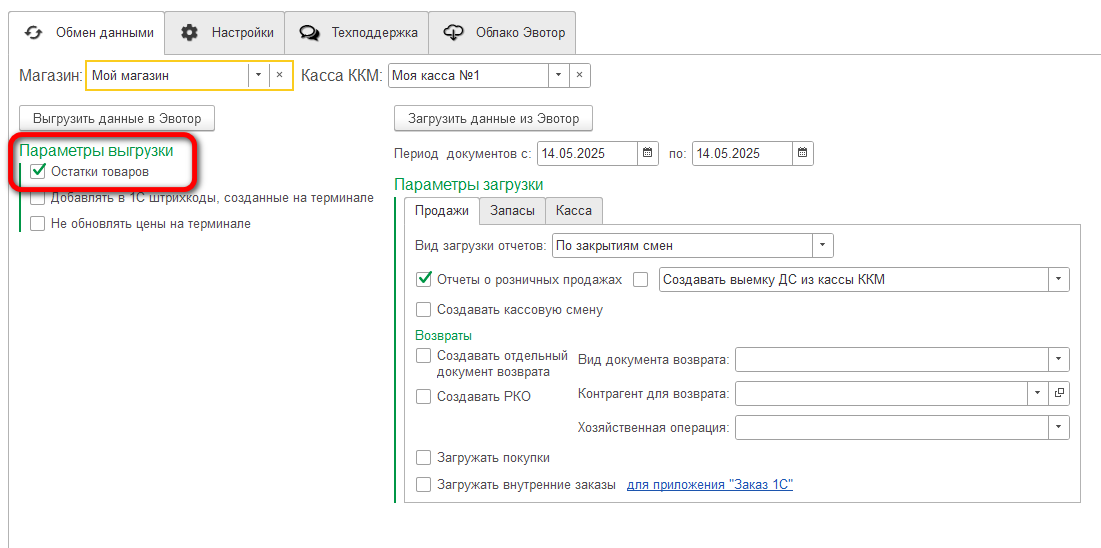Screen dimensions: 1101x548
Task: Select the Запасы tab
Action: pos(512,211)
